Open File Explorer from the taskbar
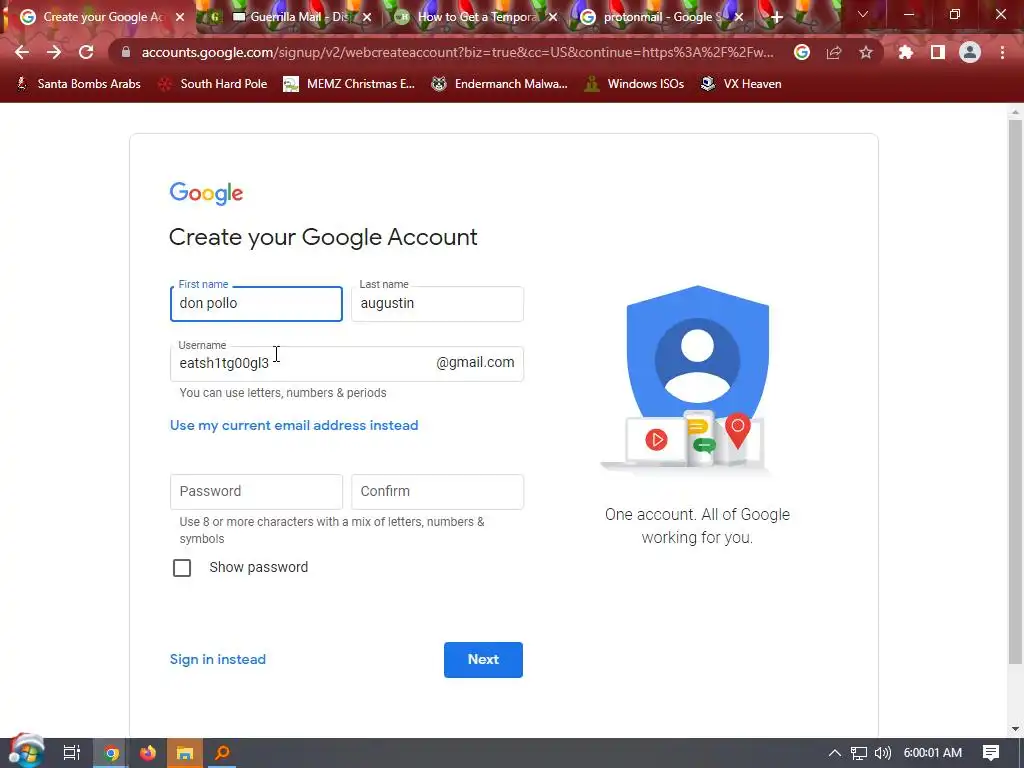1024x768 pixels. pos(185,753)
